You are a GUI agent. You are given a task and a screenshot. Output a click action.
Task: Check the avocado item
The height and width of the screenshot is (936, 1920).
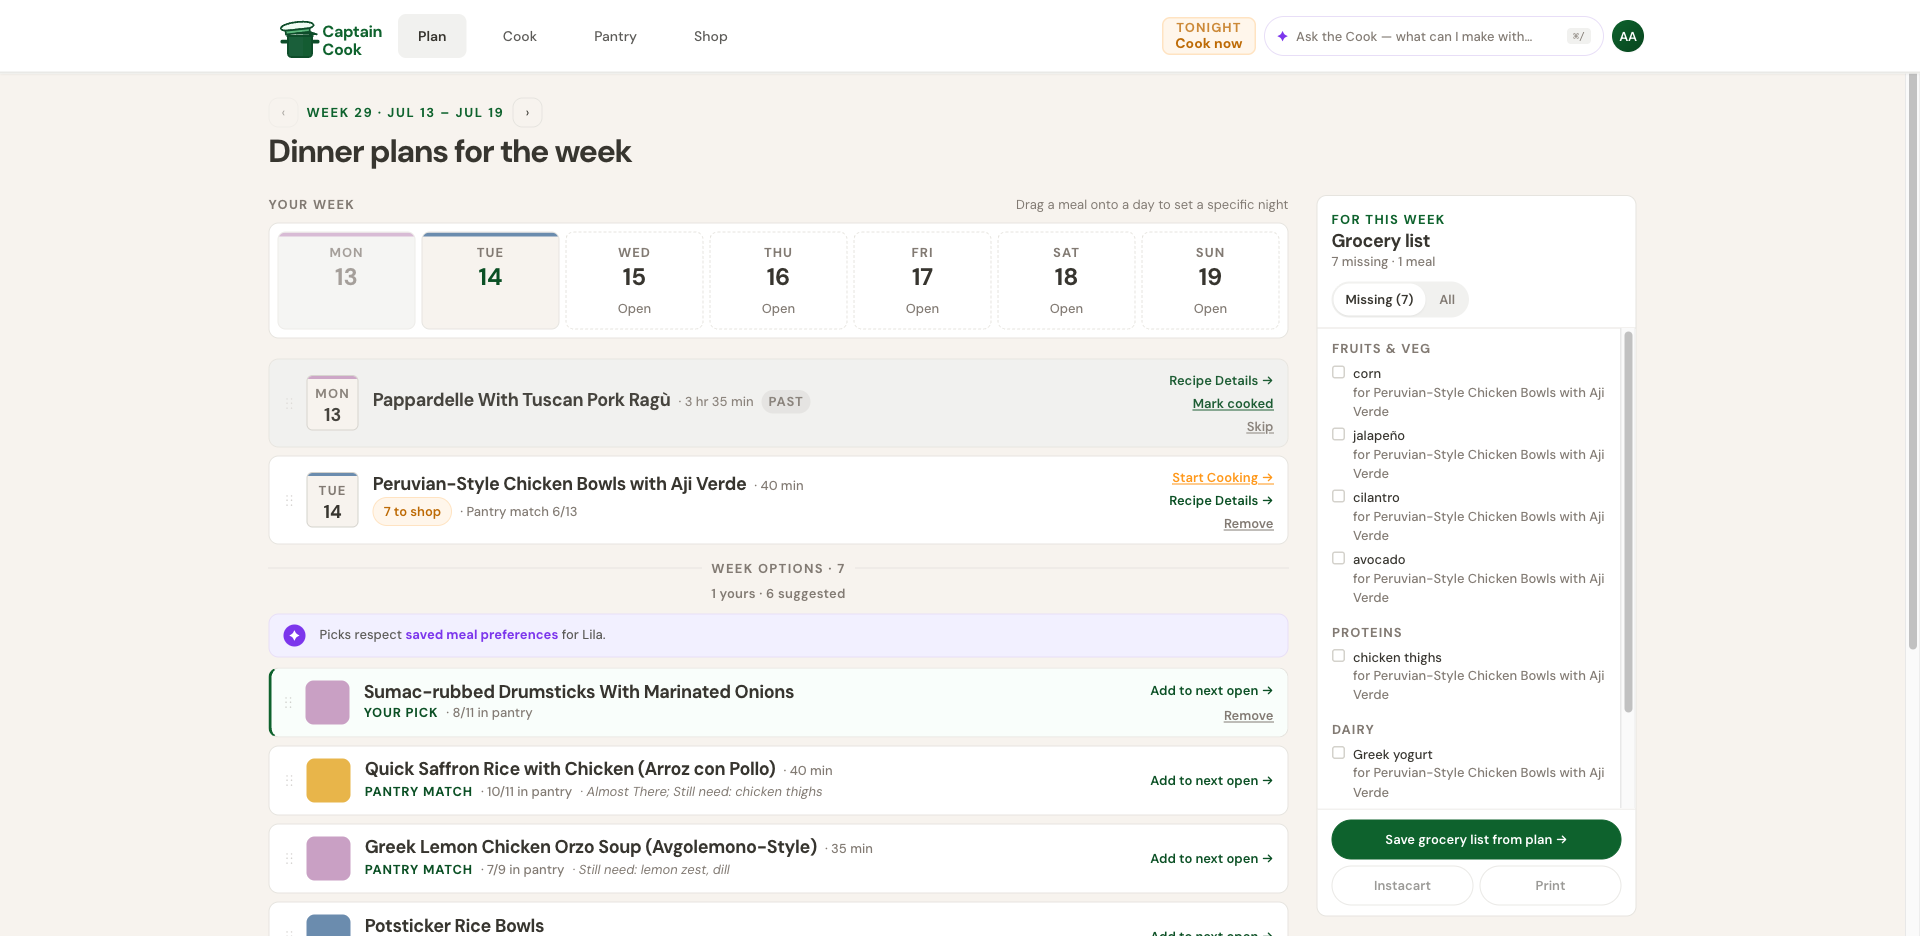[1338, 558]
